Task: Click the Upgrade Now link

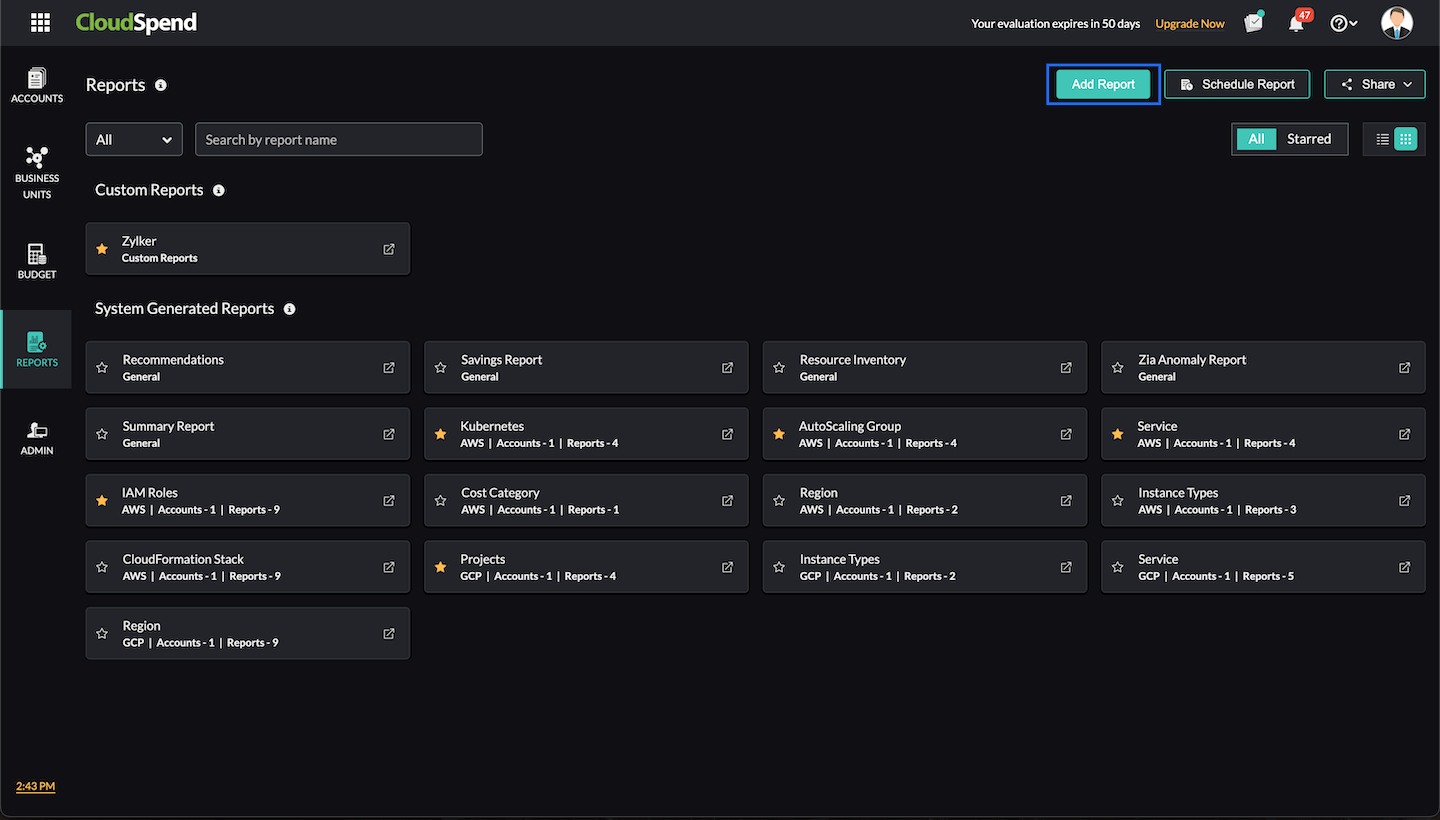Action: tap(1189, 24)
